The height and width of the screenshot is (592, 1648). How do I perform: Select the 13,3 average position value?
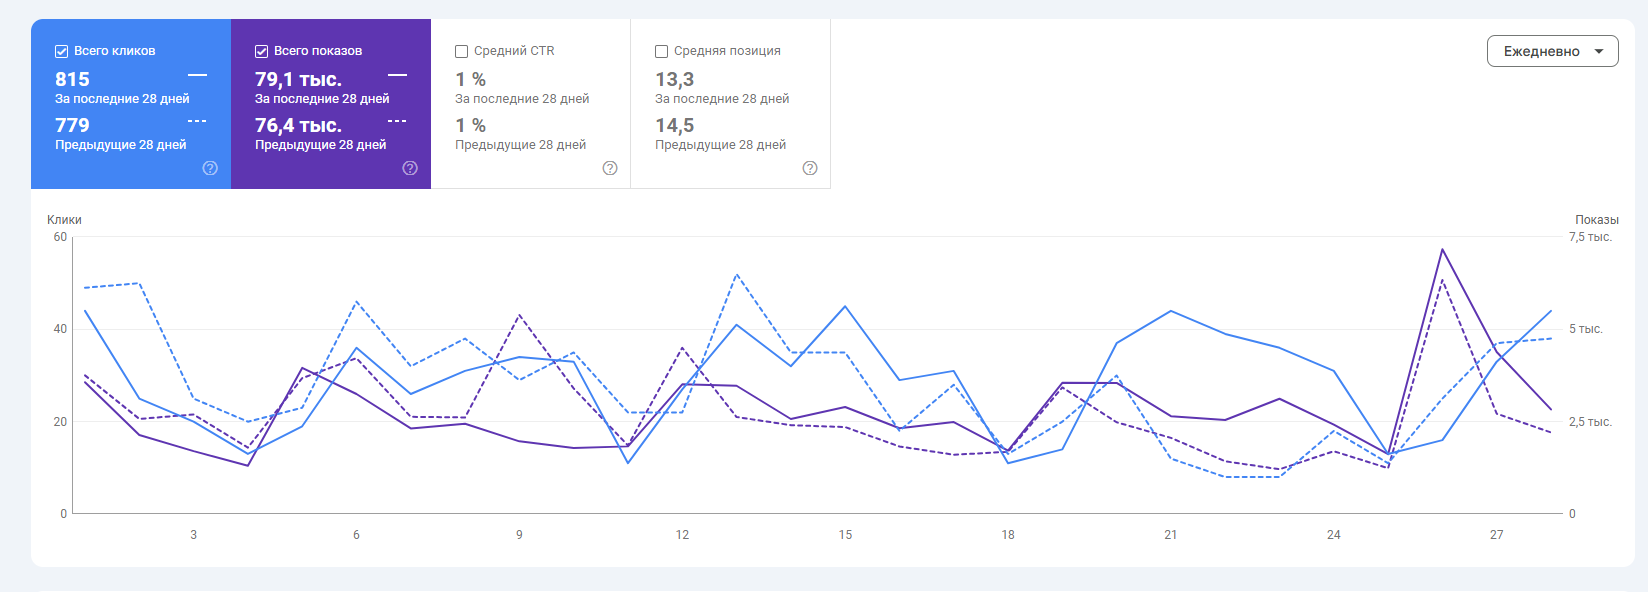(x=675, y=79)
